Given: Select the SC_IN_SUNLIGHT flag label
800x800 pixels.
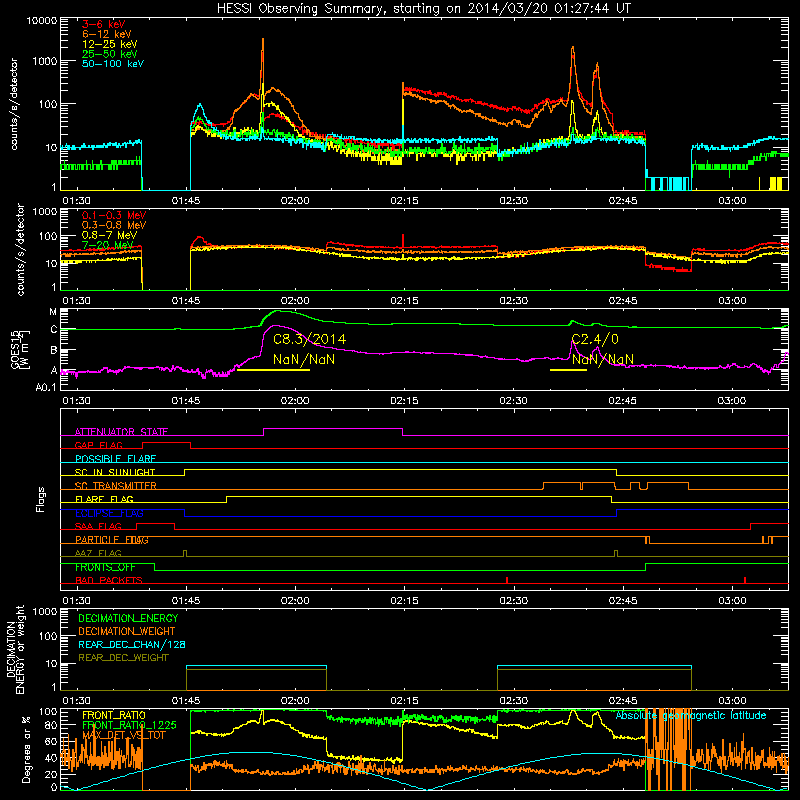Looking at the screenshot, I should [115, 472].
